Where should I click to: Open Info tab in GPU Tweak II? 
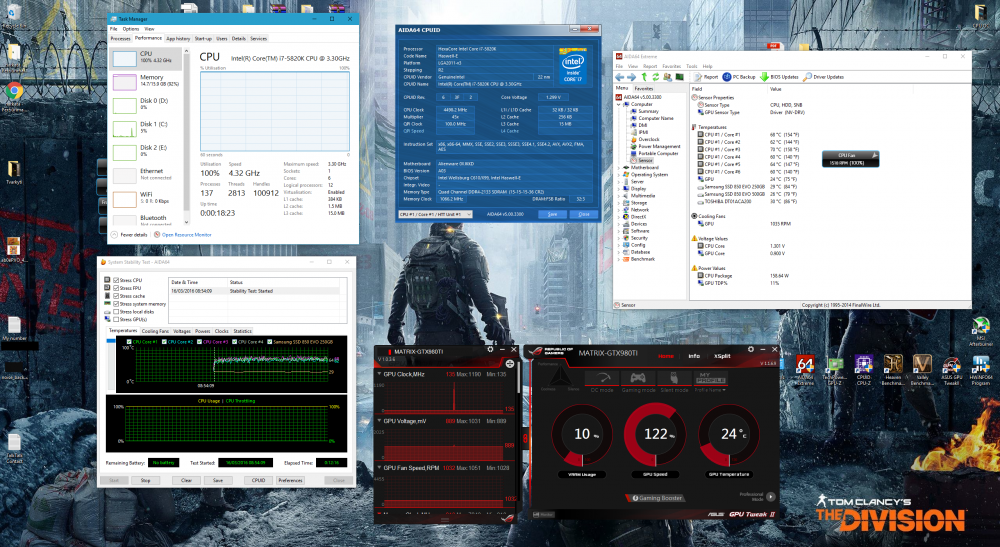694,356
